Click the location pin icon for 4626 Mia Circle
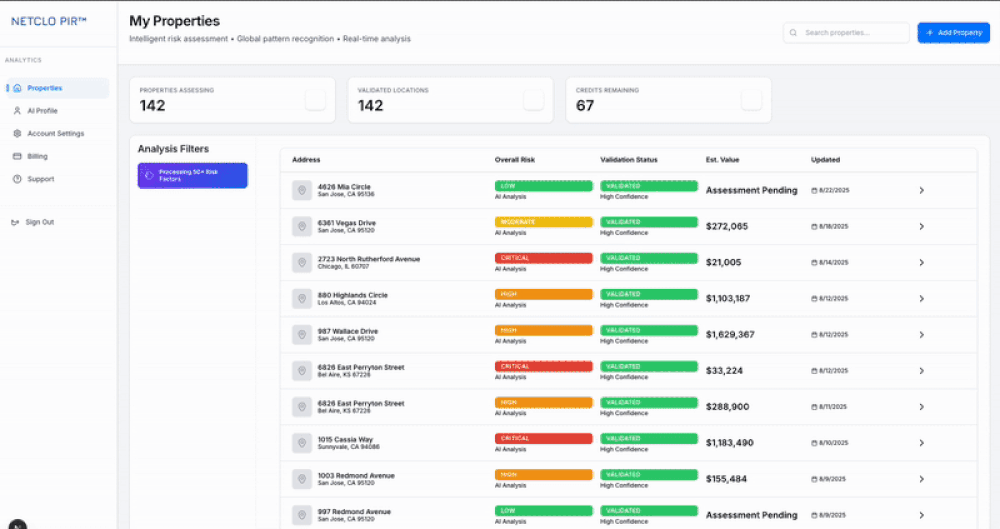 point(302,190)
